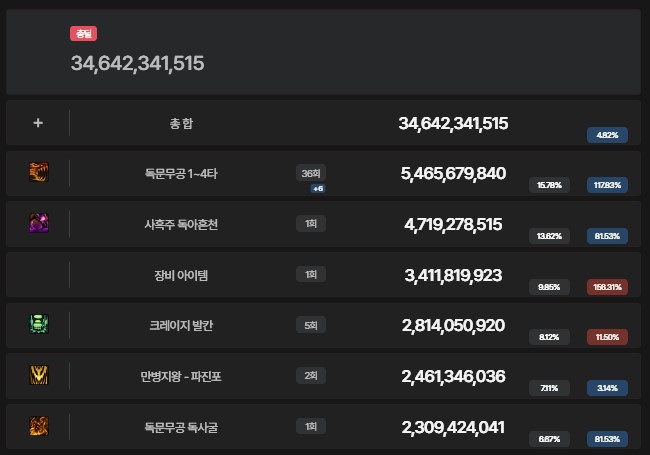The height and width of the screenshot is (455, 650).
Task: Click the 만병지왕 - 파진포 skill icon
Action: (x=38, y=376)
